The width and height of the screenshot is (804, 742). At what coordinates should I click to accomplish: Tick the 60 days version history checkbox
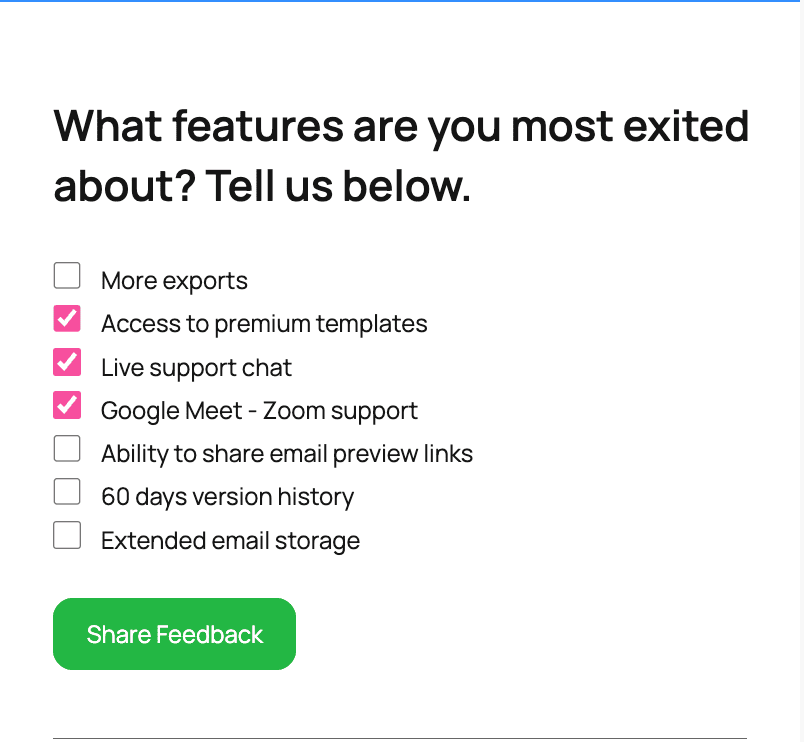point(67,492)
